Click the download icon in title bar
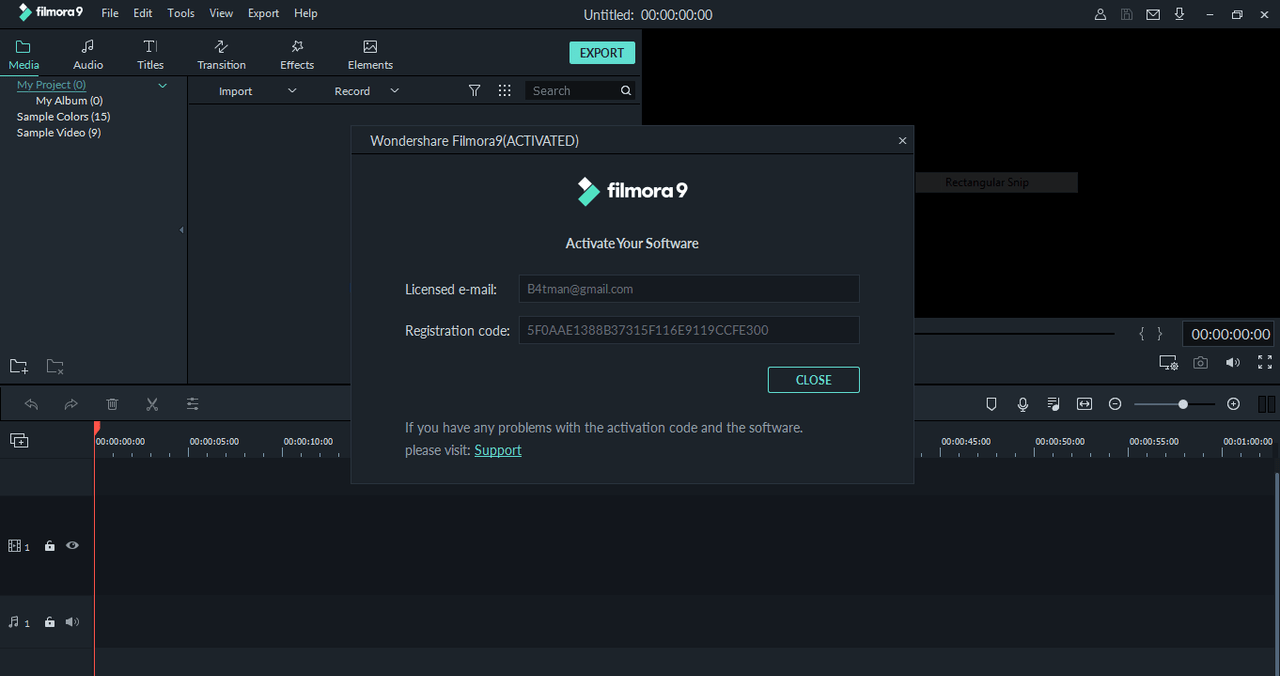 1180,14
